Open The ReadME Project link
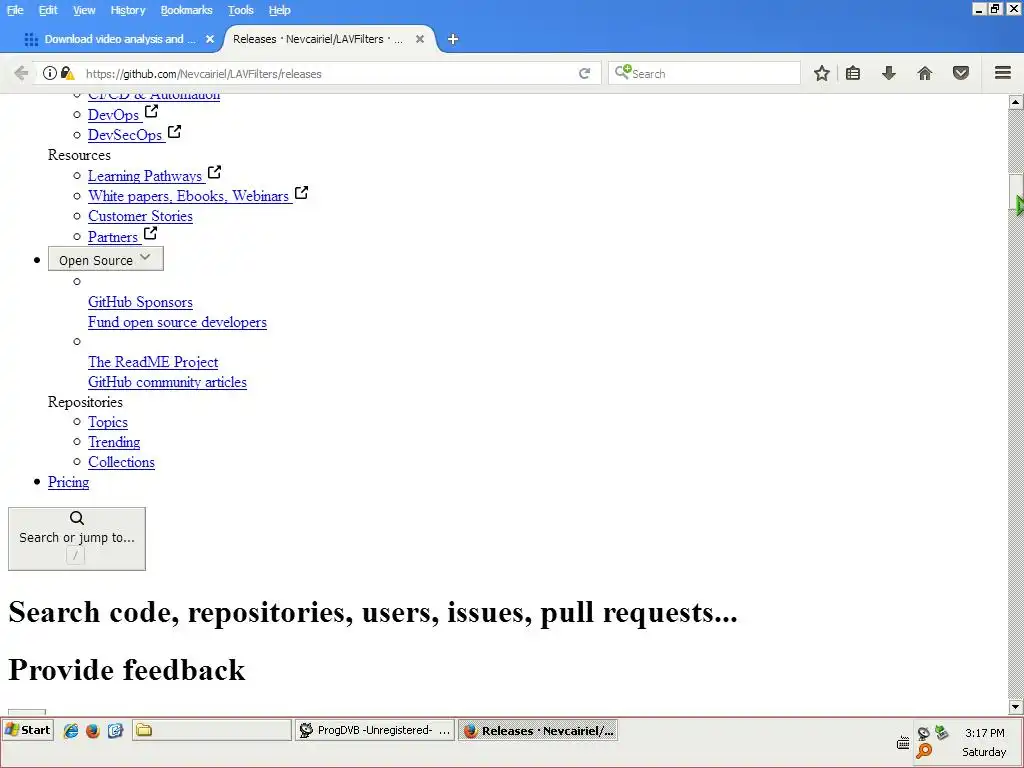The image size is (1024, 768). tap(153, 362)
